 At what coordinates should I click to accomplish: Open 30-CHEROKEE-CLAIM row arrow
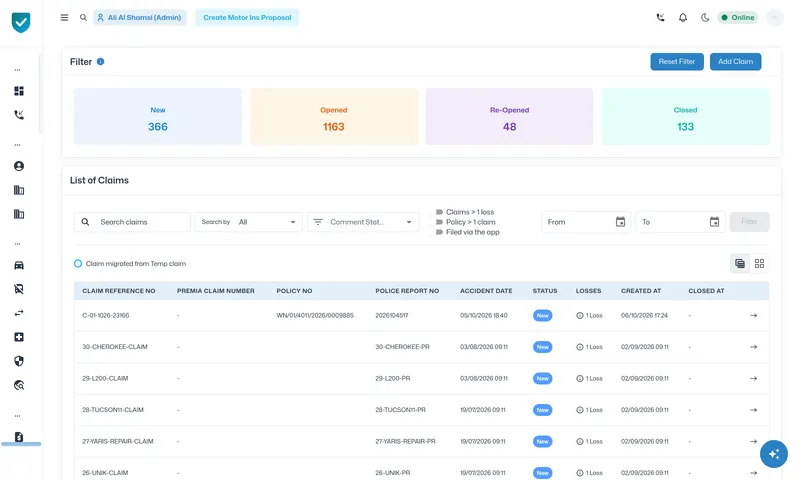click(x=753, y=347)
